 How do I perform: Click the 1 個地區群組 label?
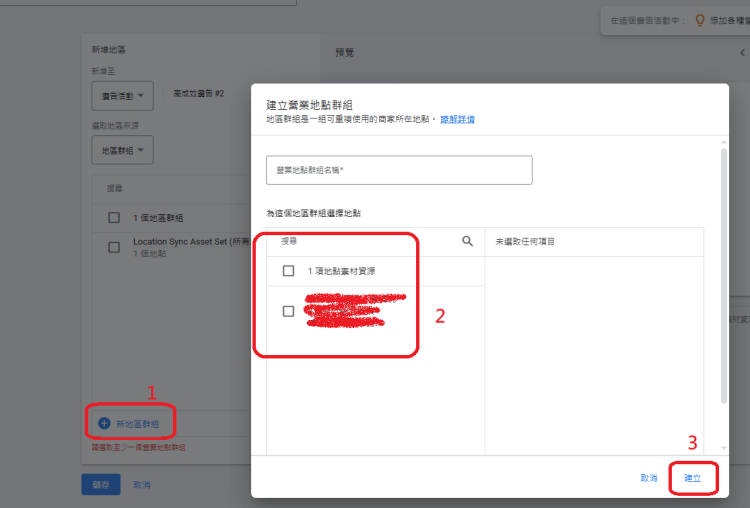(158, 218)
